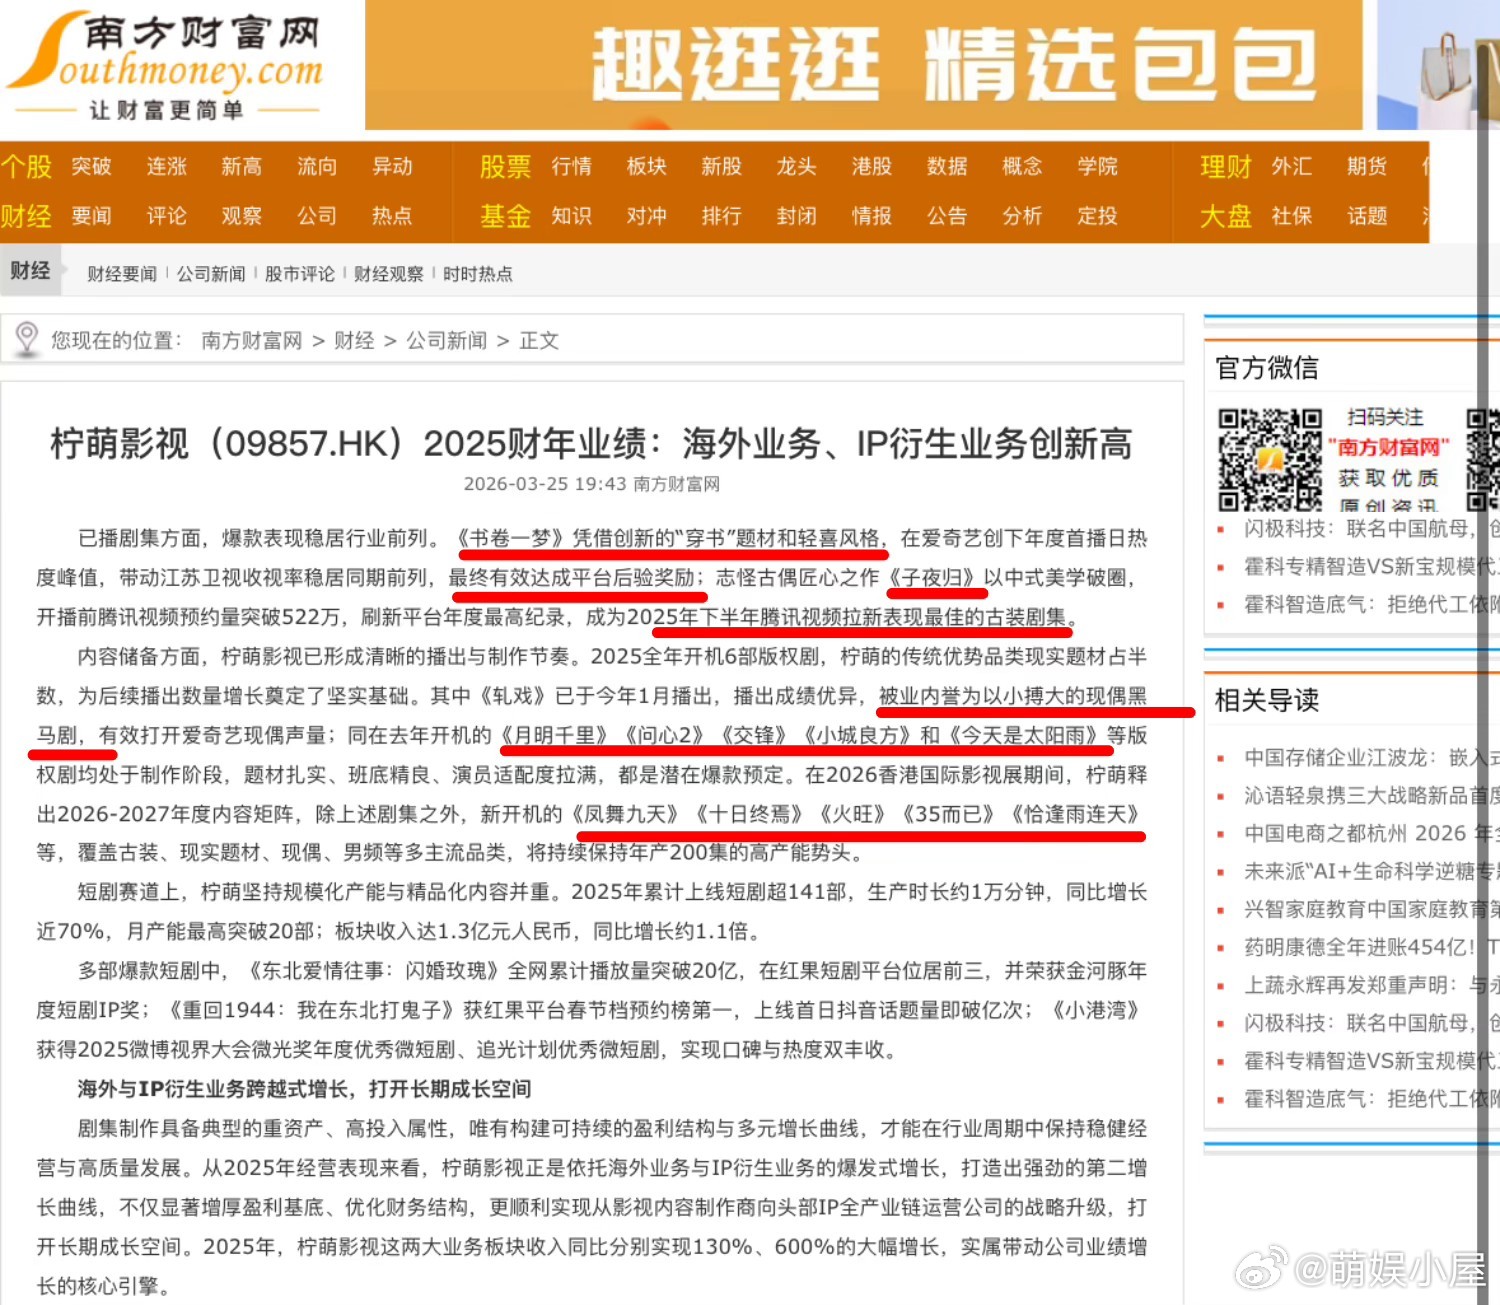
Task: Click the location pin icon beside 您现在的位置
Action: coord(27,339)
